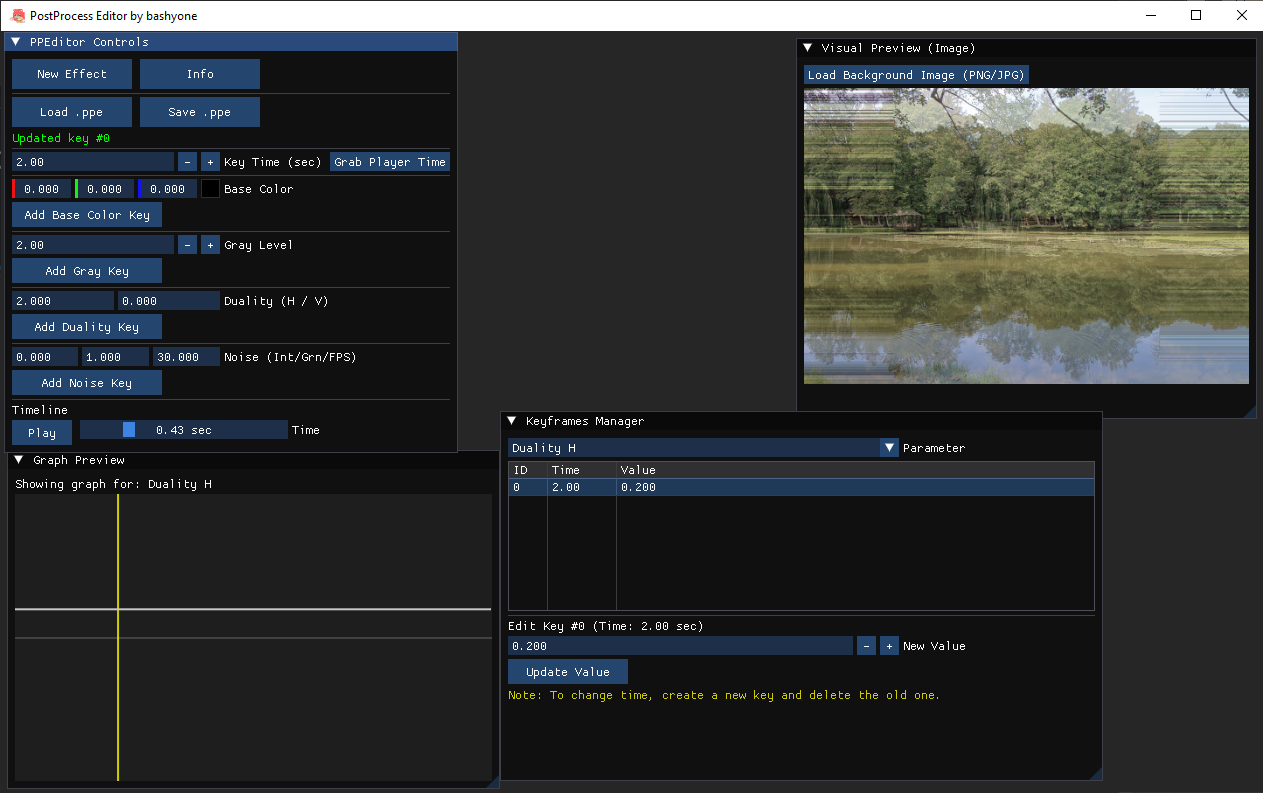
Task: Collapse the PPEditor Controls panel
Action: click(x=16, y=42)
